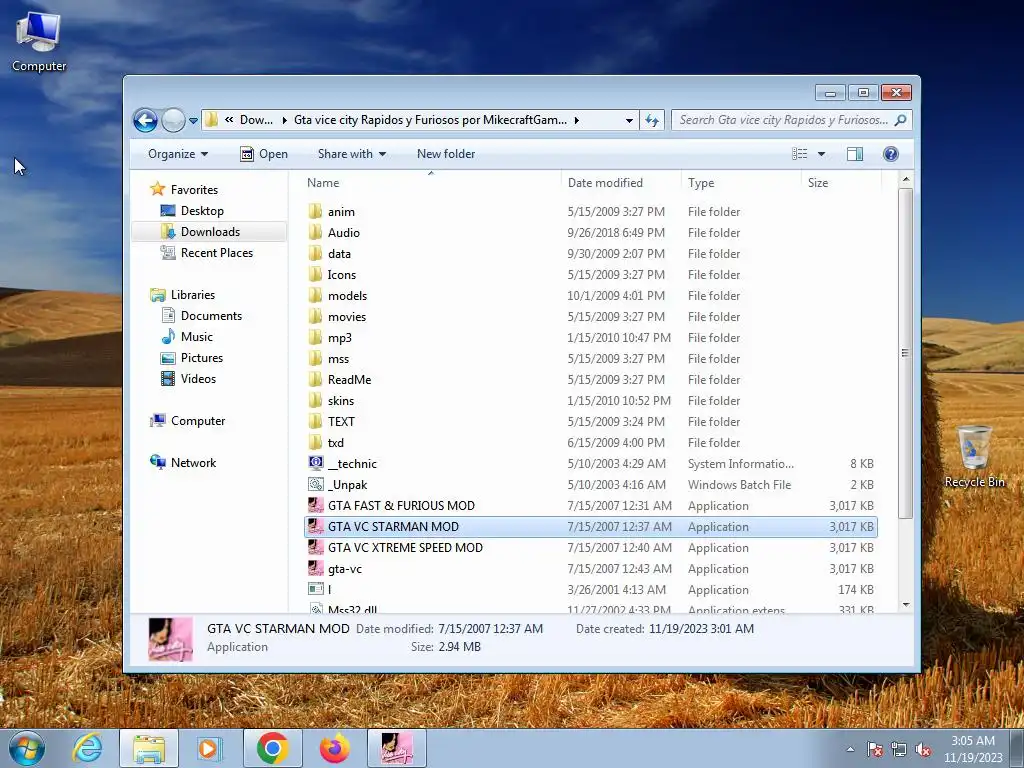The width and height of the screenshot is (1024, 768).
Task: Select Recent Places in Favorites
Action: click(x=216, y=253)
